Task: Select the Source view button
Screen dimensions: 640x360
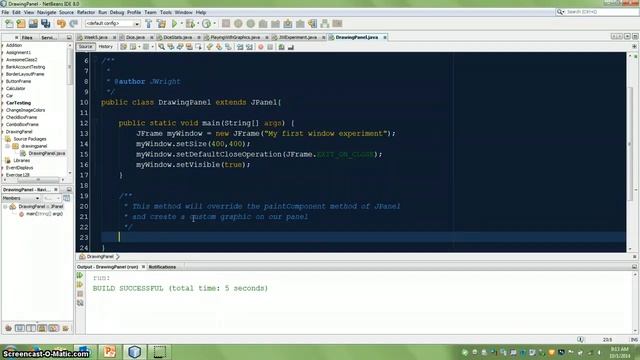Action: pyautogui.click(x=86, y=47)
